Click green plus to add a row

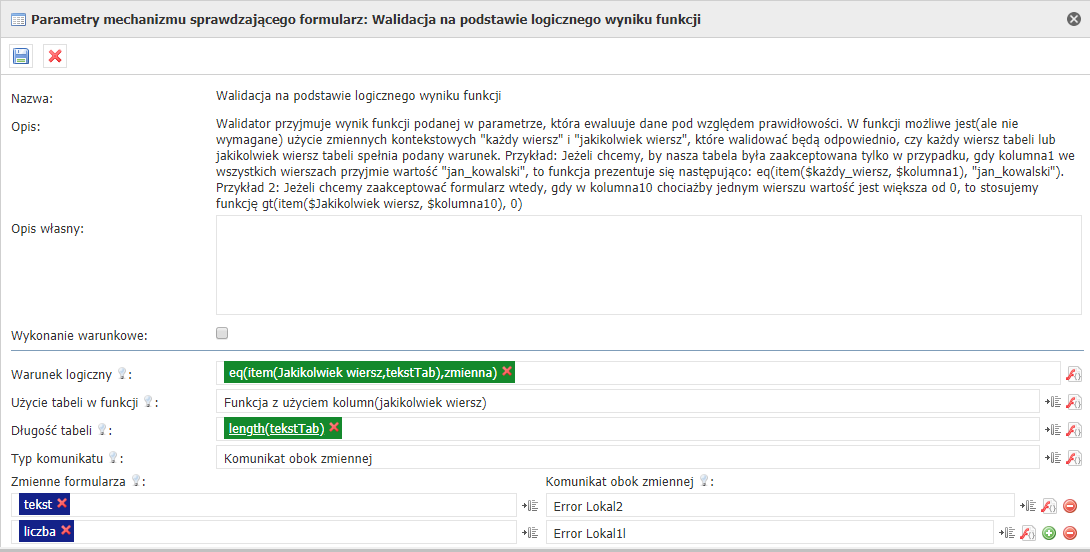click(1050, 533)
